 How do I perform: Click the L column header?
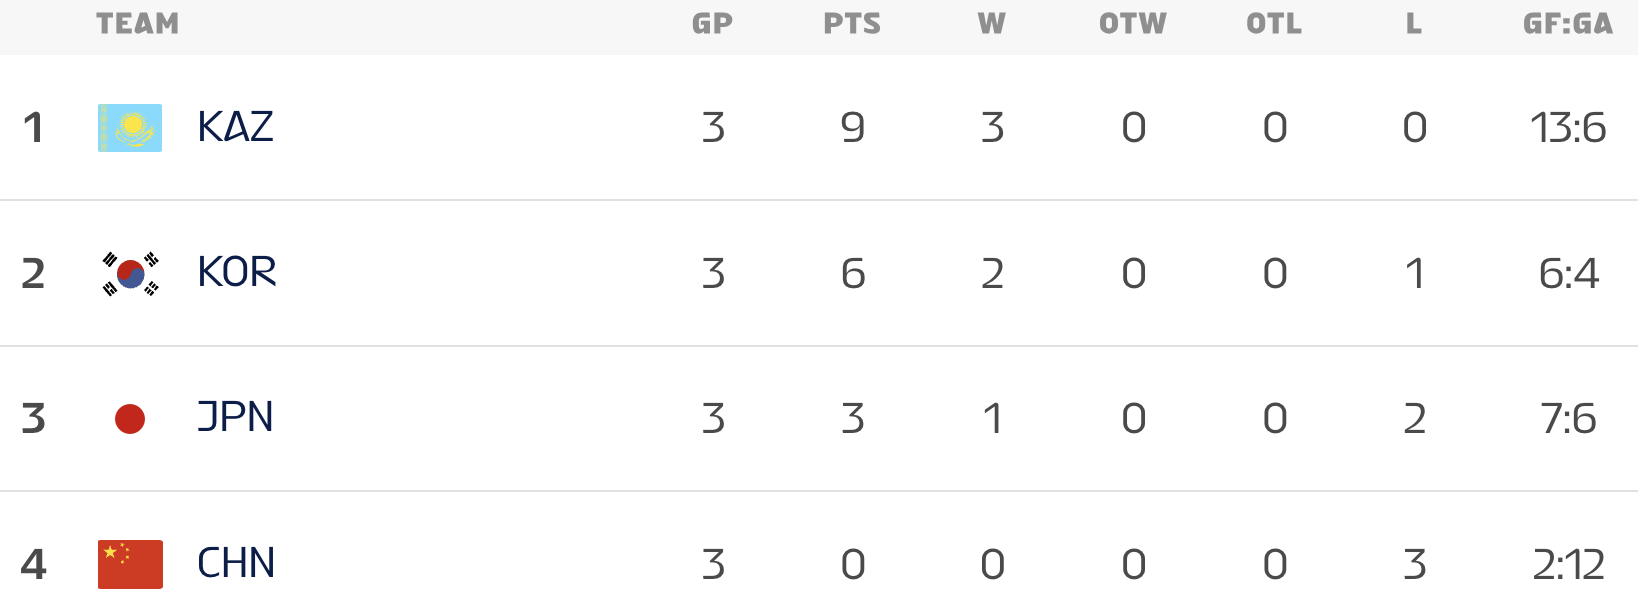[x=1414, y=24]
